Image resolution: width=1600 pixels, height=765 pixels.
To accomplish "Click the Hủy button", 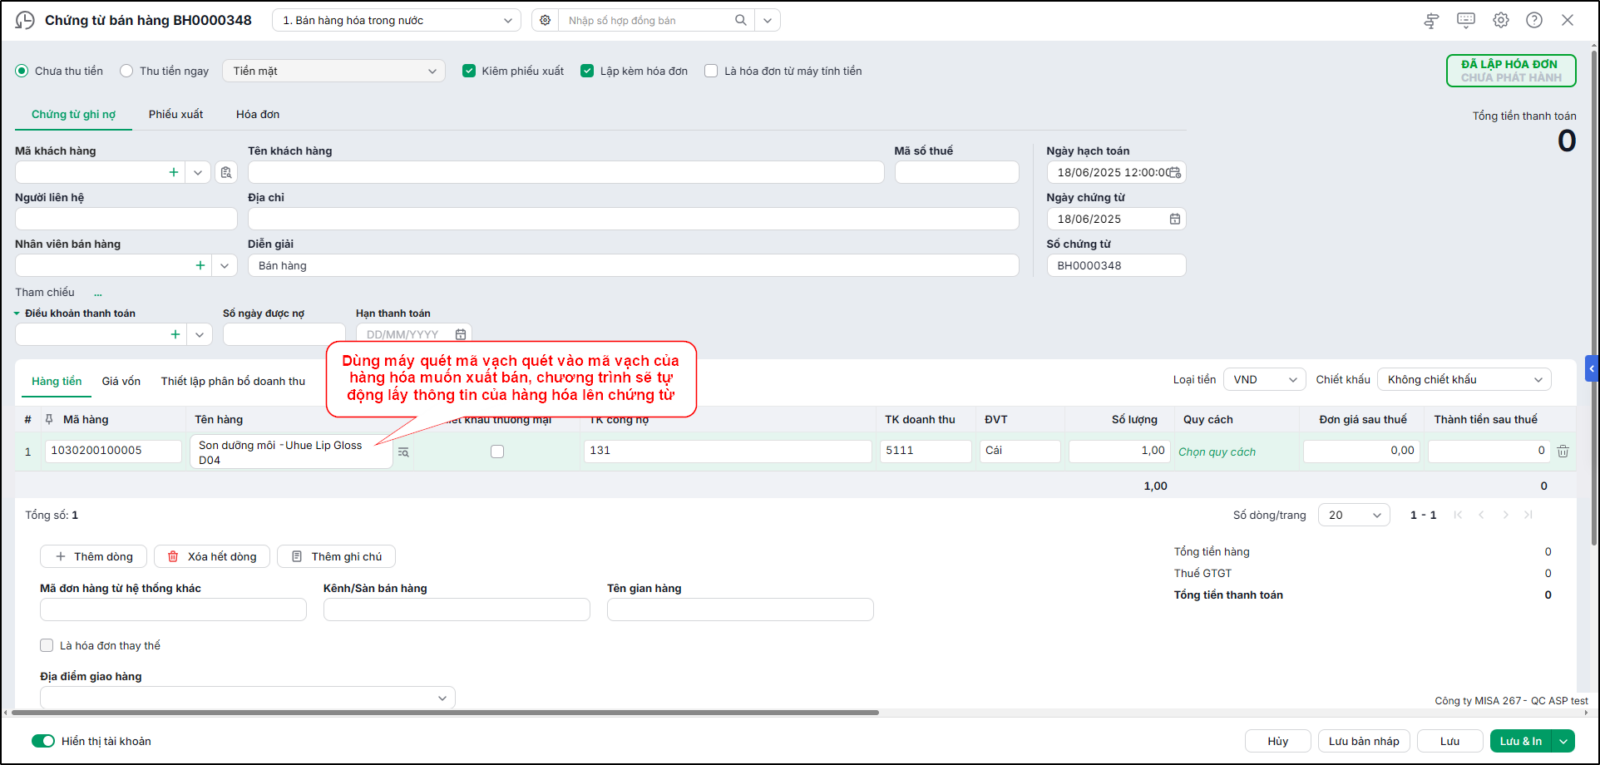I will coord(1278,741).
